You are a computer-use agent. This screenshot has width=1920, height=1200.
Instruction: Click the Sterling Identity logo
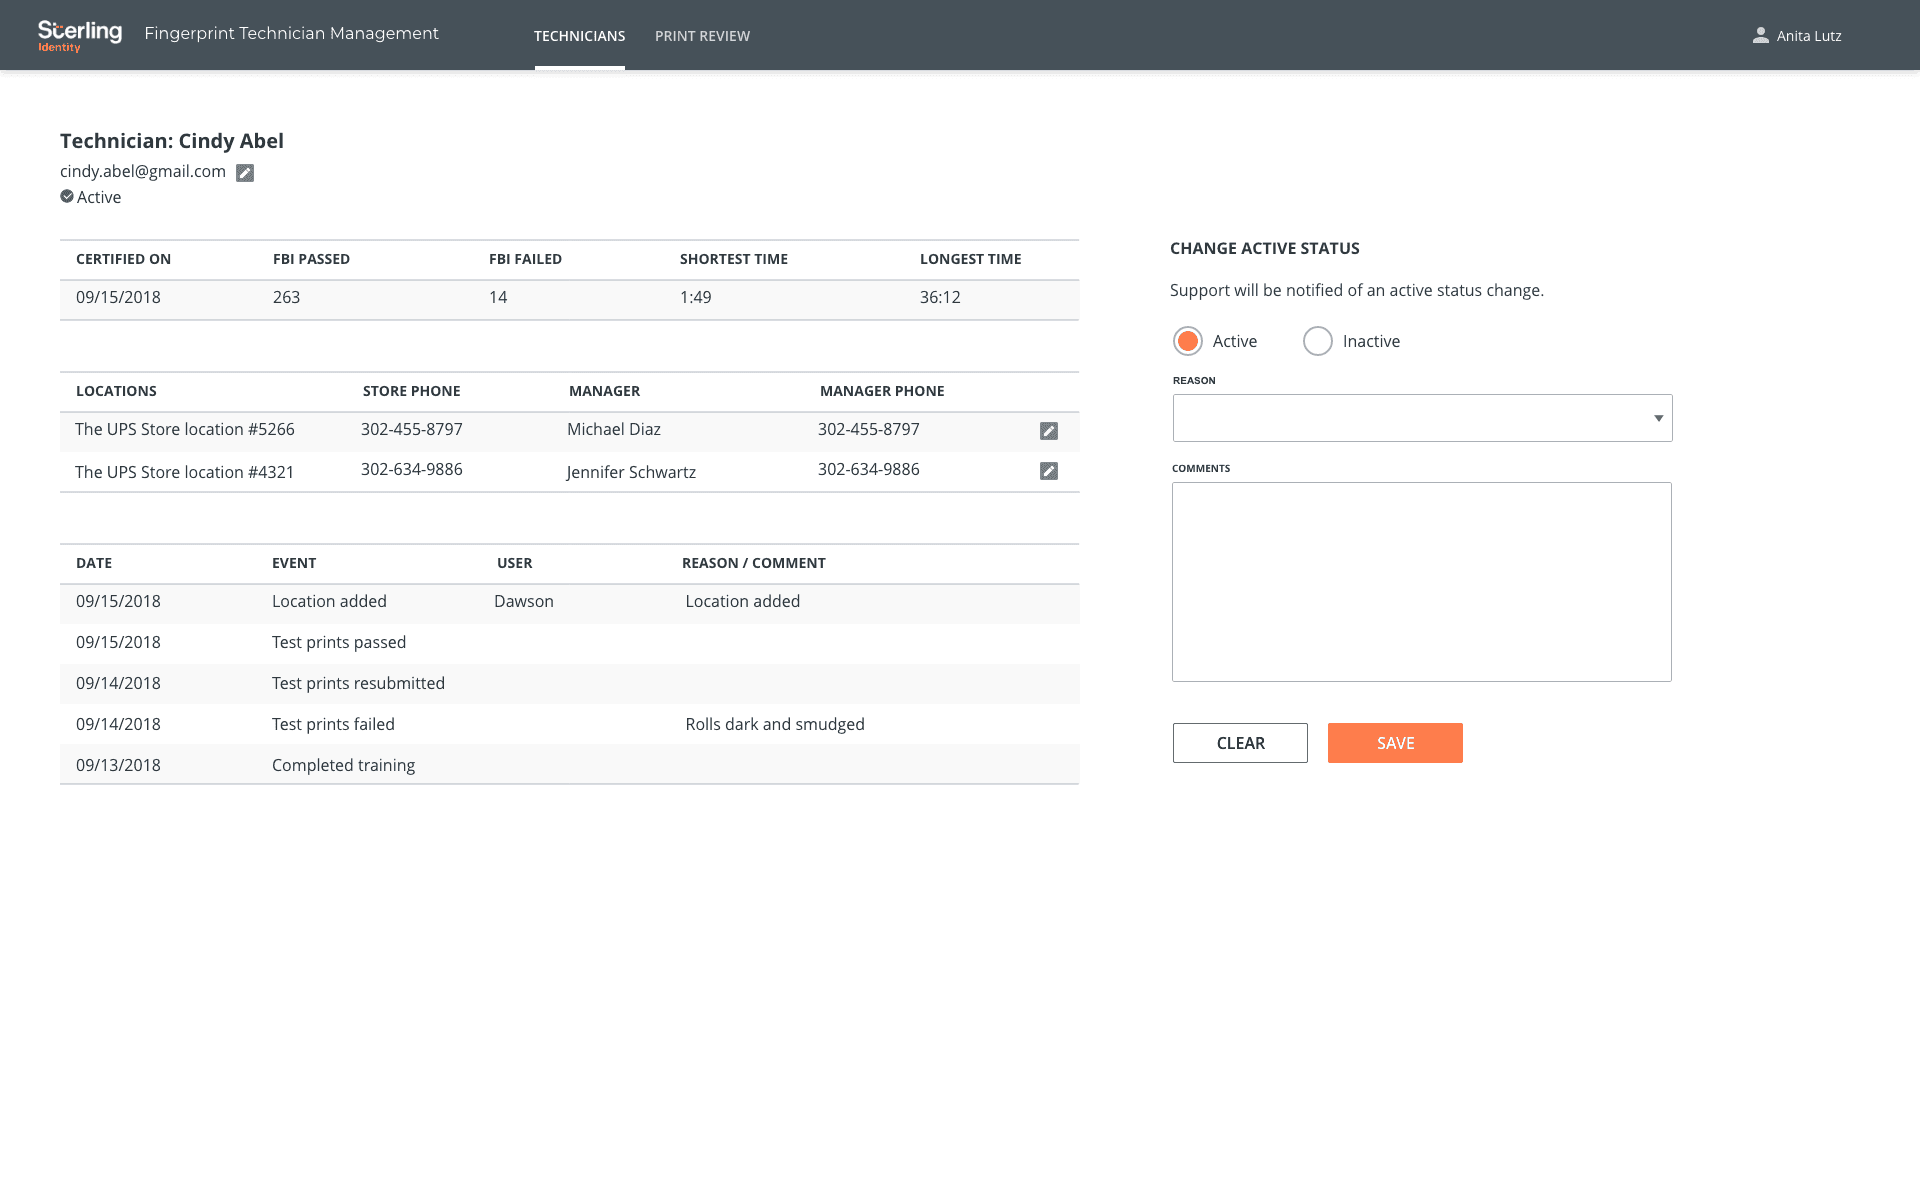tap(79, 36)
